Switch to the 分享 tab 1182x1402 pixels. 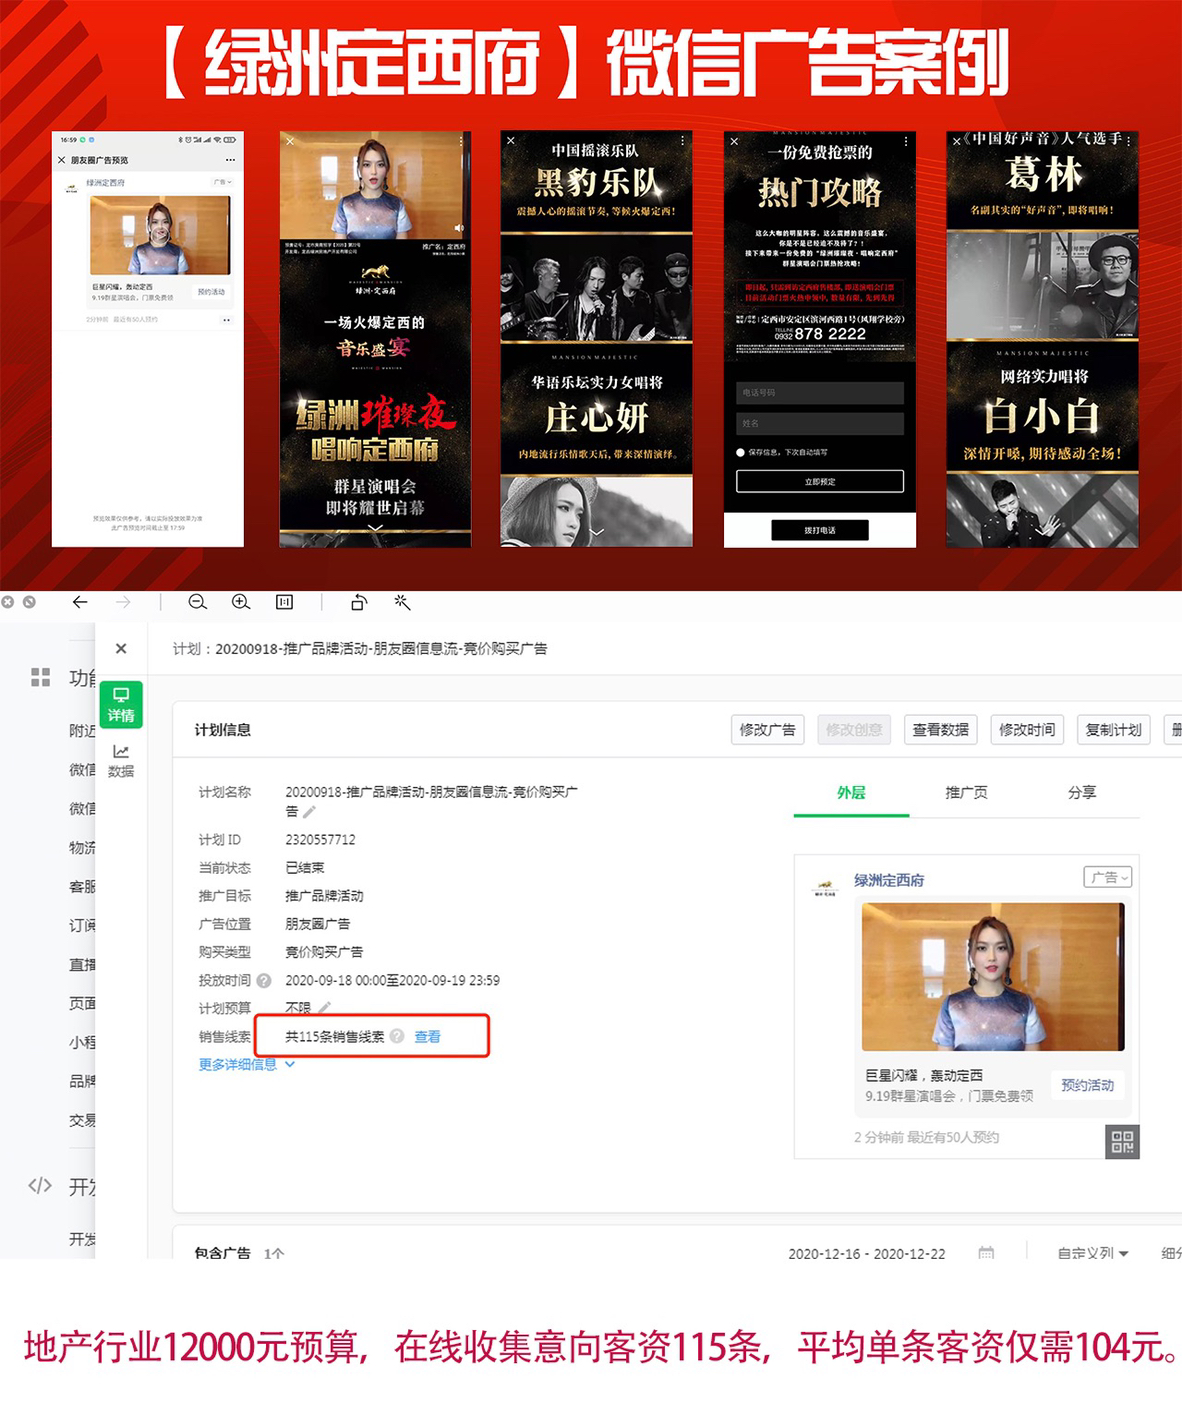(x=1082, y=792)
